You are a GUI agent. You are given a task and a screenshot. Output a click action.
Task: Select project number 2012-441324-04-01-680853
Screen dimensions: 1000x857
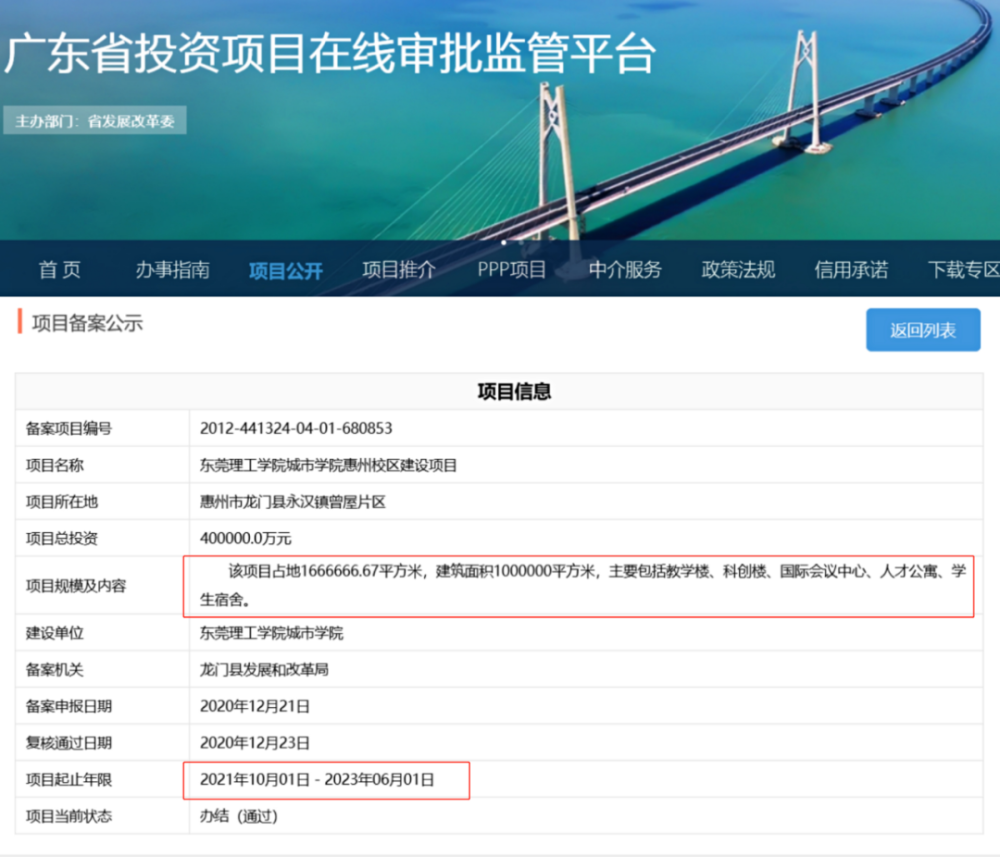[x=296, y=428]
